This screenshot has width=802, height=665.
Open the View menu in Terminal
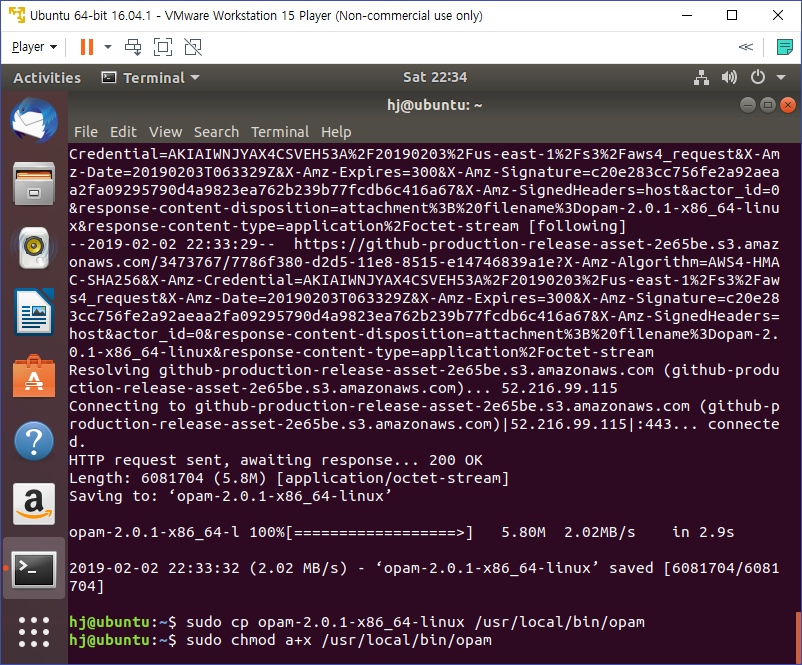click(165, 132)
